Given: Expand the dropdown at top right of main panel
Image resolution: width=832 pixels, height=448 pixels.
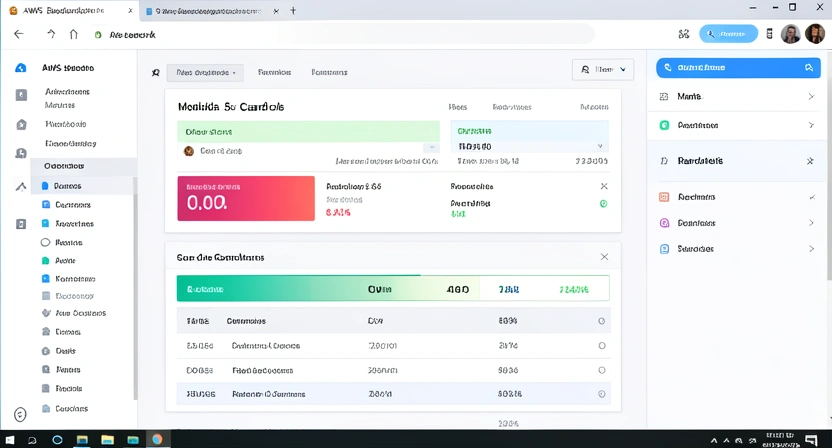Looking at the screenshot, I should coord(603,70).
